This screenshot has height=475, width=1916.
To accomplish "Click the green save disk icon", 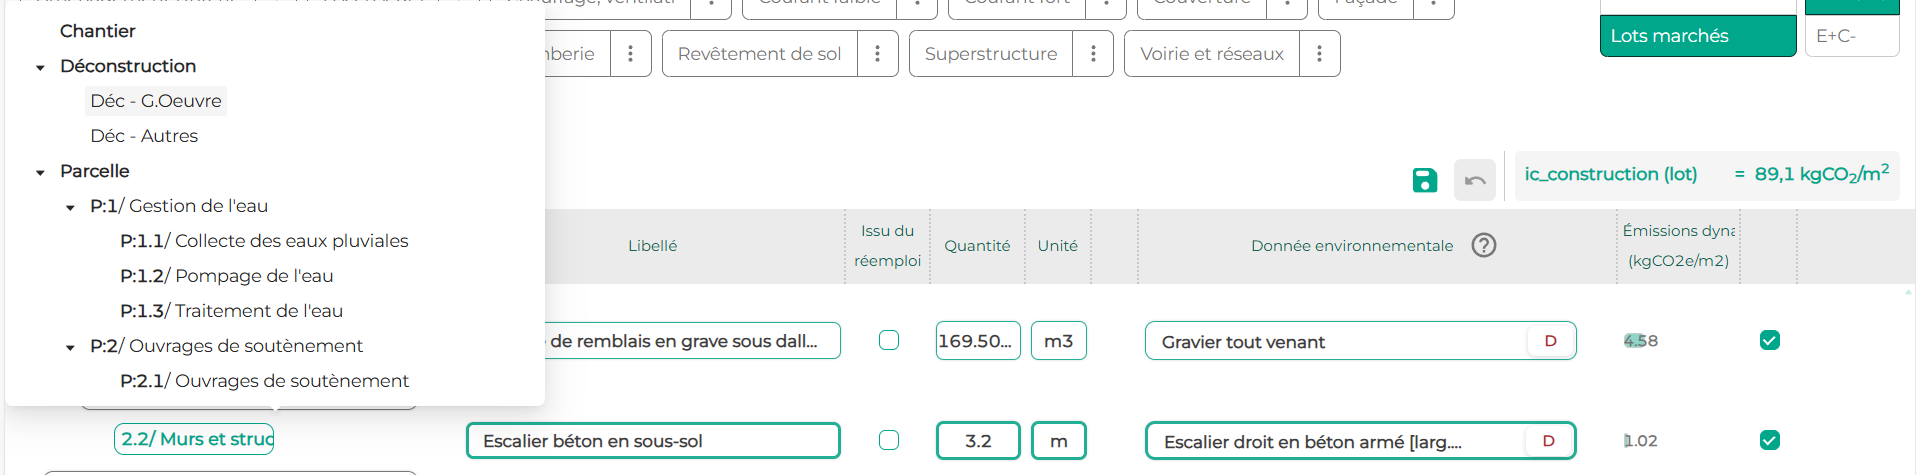I will click(1424, 180).
